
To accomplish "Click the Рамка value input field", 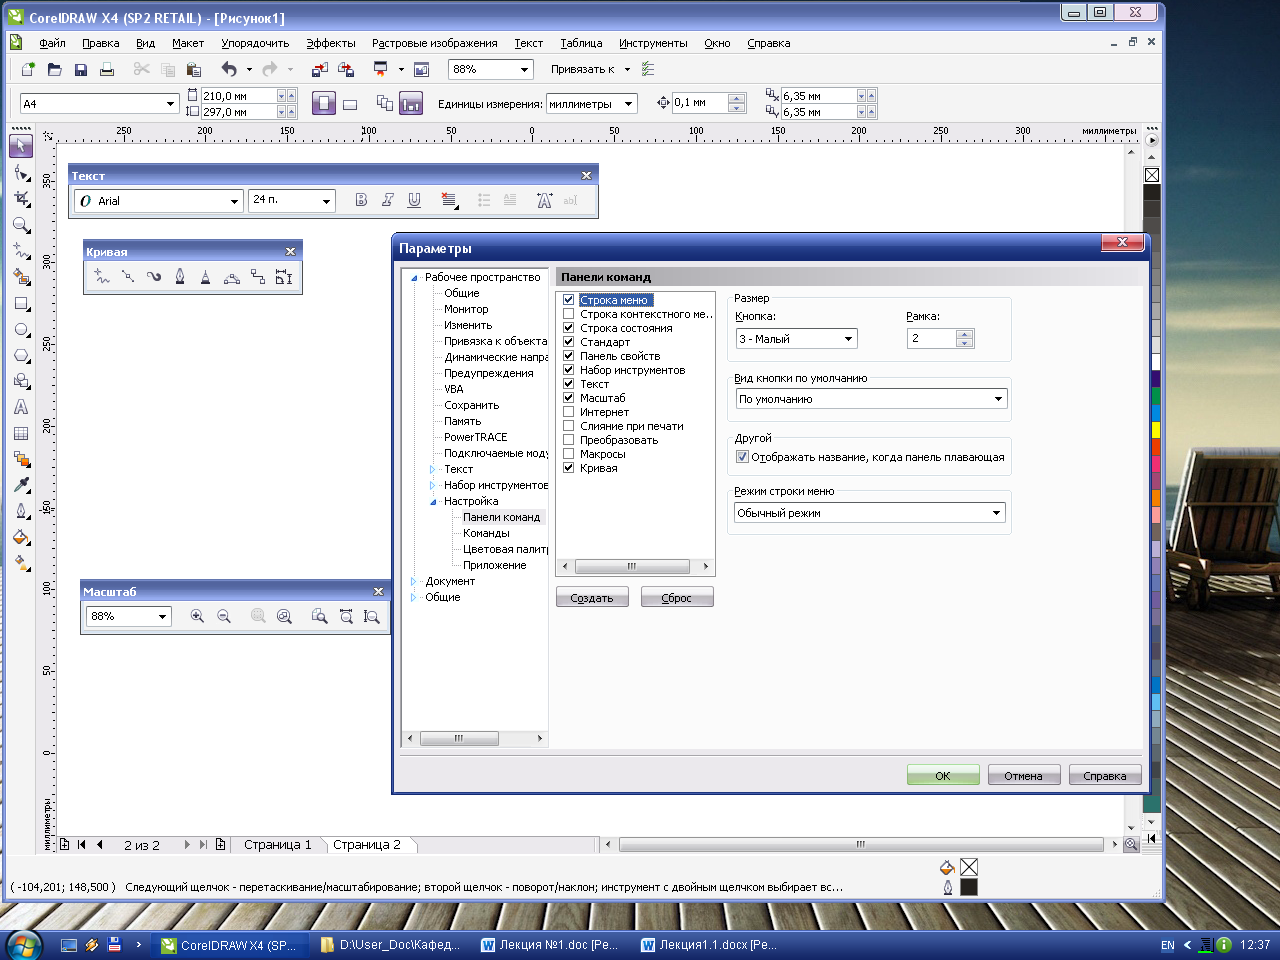I will click(932, 339).
